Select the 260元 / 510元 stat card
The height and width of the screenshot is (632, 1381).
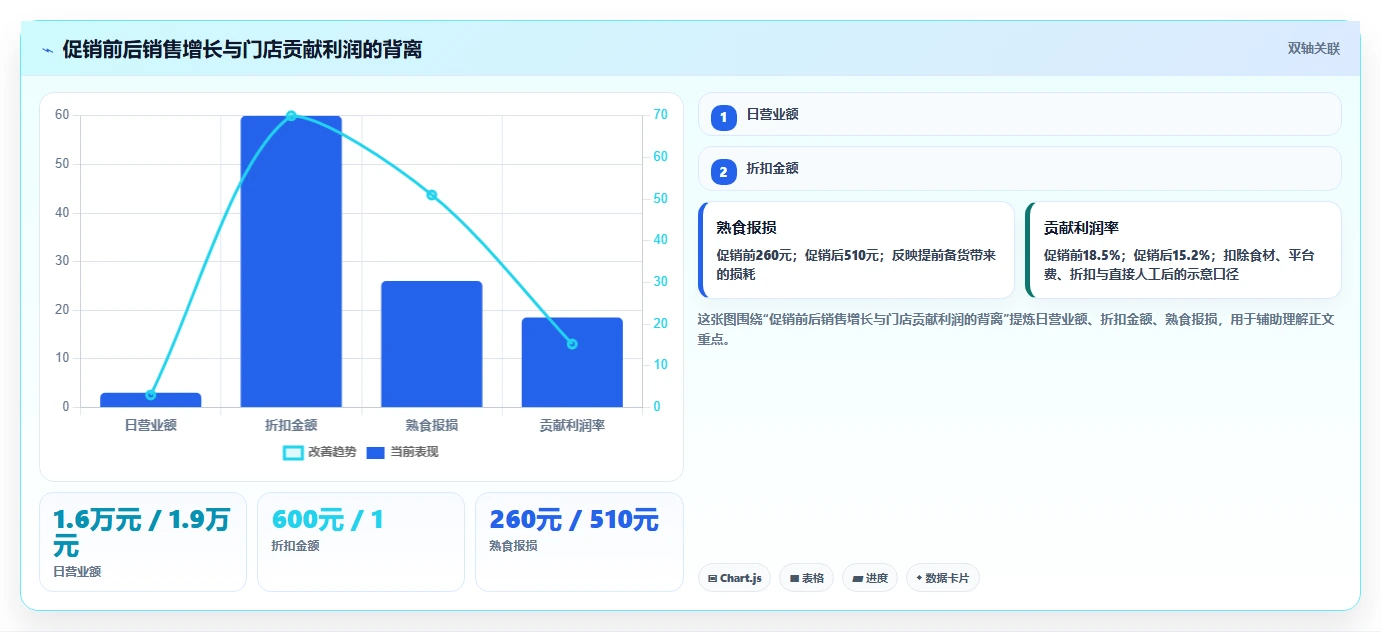579,542
